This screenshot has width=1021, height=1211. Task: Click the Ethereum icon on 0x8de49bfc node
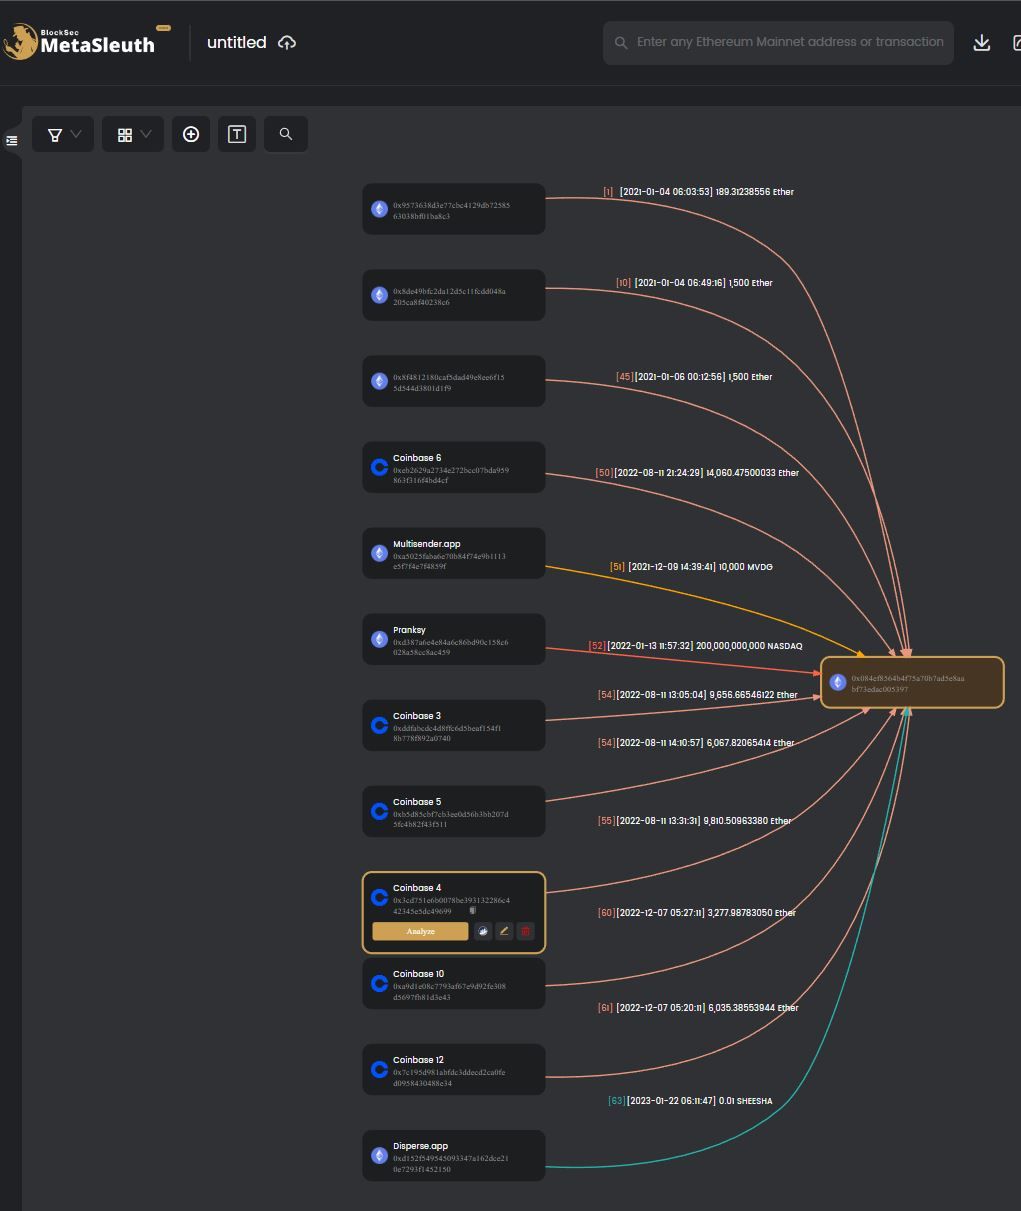[379, 295]
